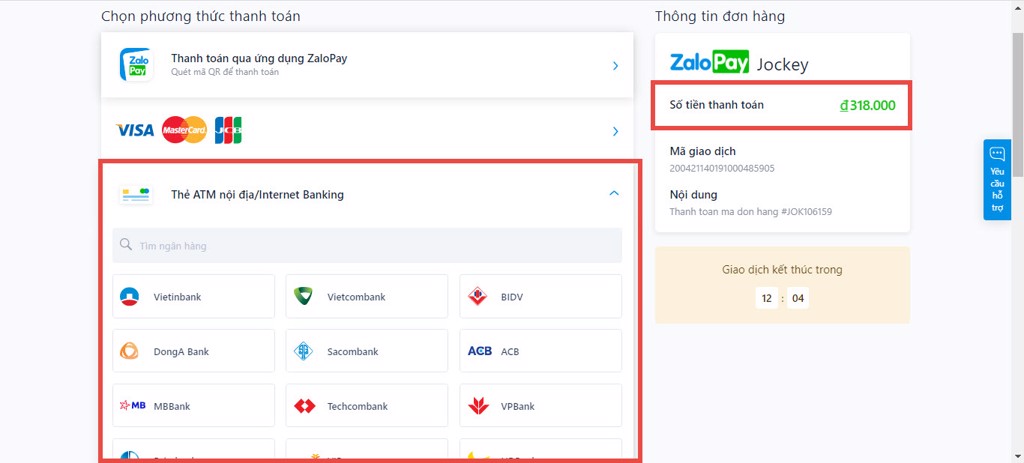The width and height of the screenshot is (1024, 463).
Task: Open Yêu cầu hỗ trợ support tab
Action: coord(997,180)
